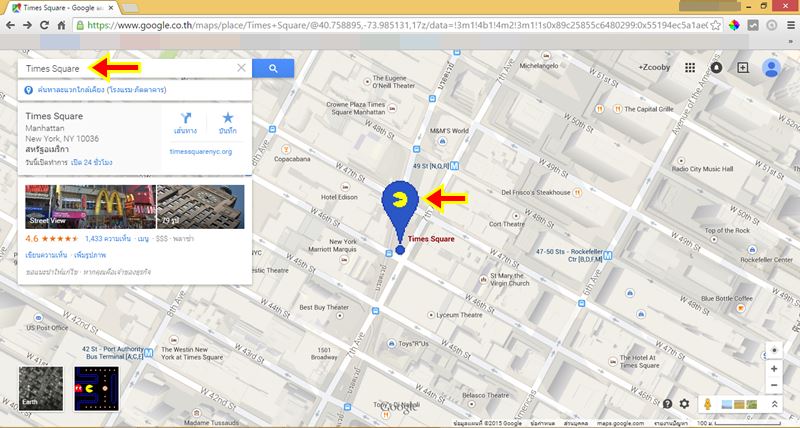Image resolution: width=800 pixels, height=428 pixels.
Task: Open the Google apps grid icon
Action: [x=690, y=67]
